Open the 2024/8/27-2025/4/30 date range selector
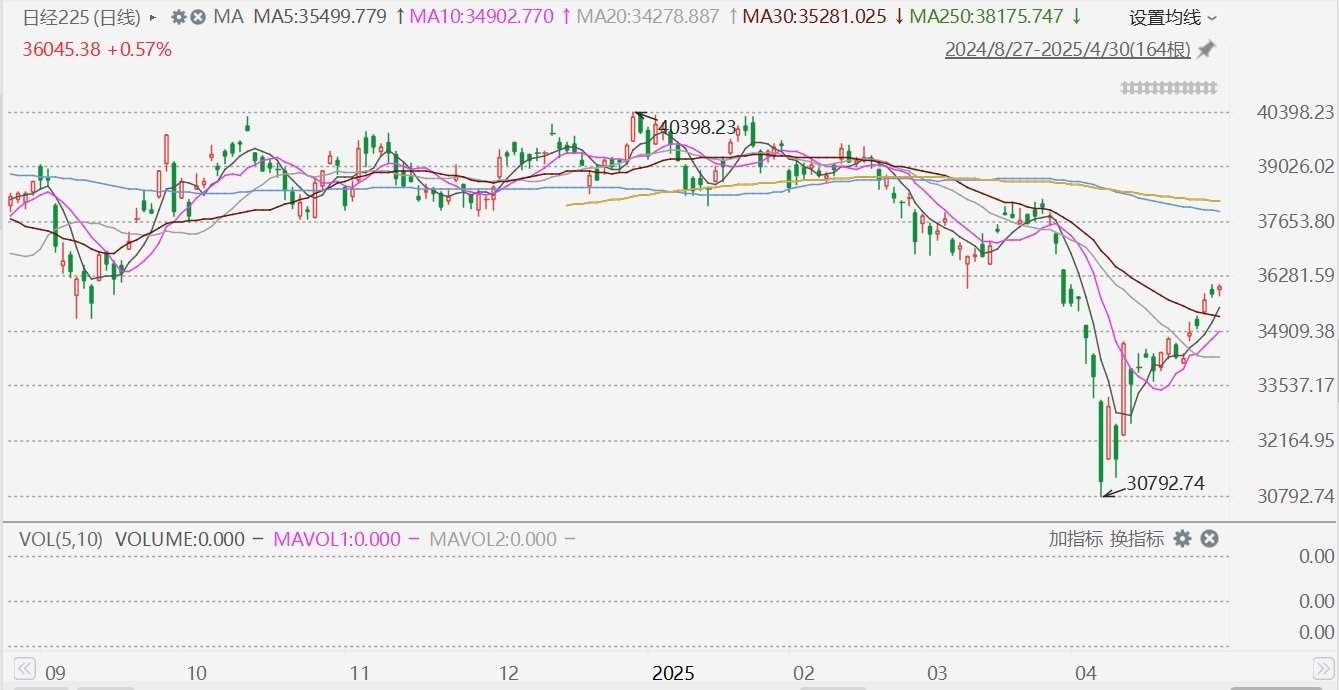The height and width of the screenshot is (690, 1339). 1067,50
